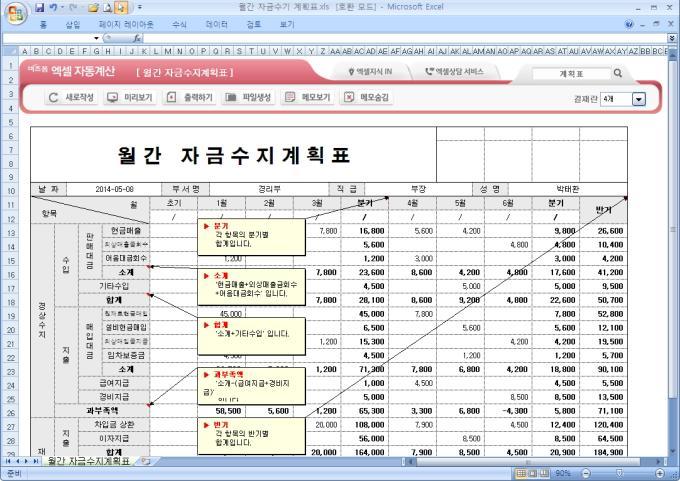The image size is (680, 481).
Task: Click the 새로작성 button
Action: click(71, 97)
